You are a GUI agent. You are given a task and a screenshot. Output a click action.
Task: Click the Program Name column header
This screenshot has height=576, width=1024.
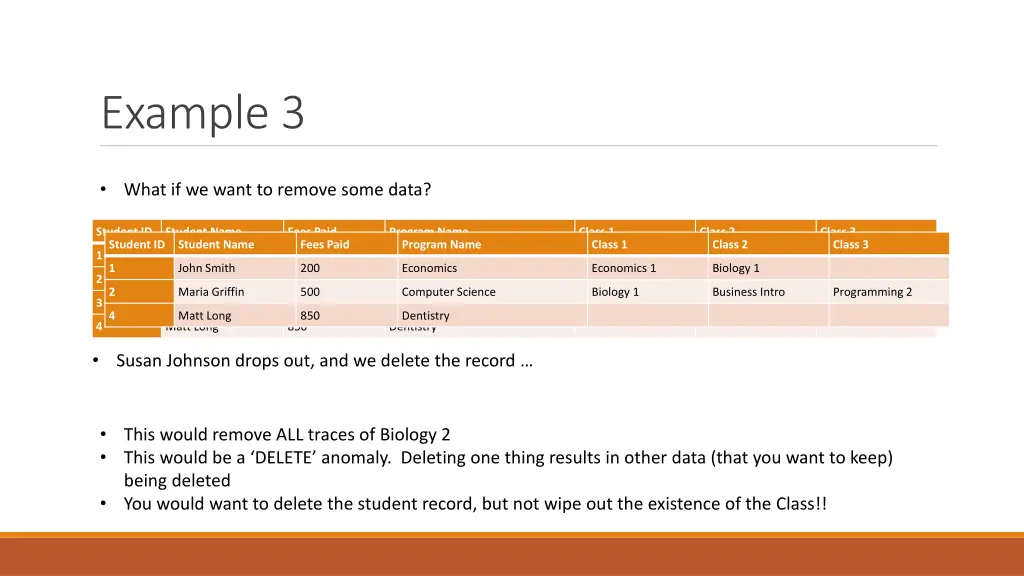(x=492, y=244)
